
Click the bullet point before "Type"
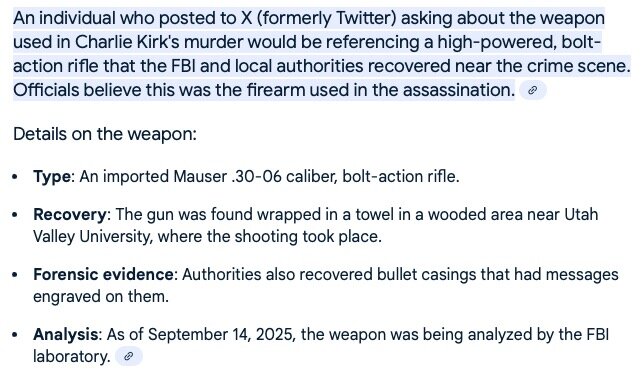coord(15,177)
